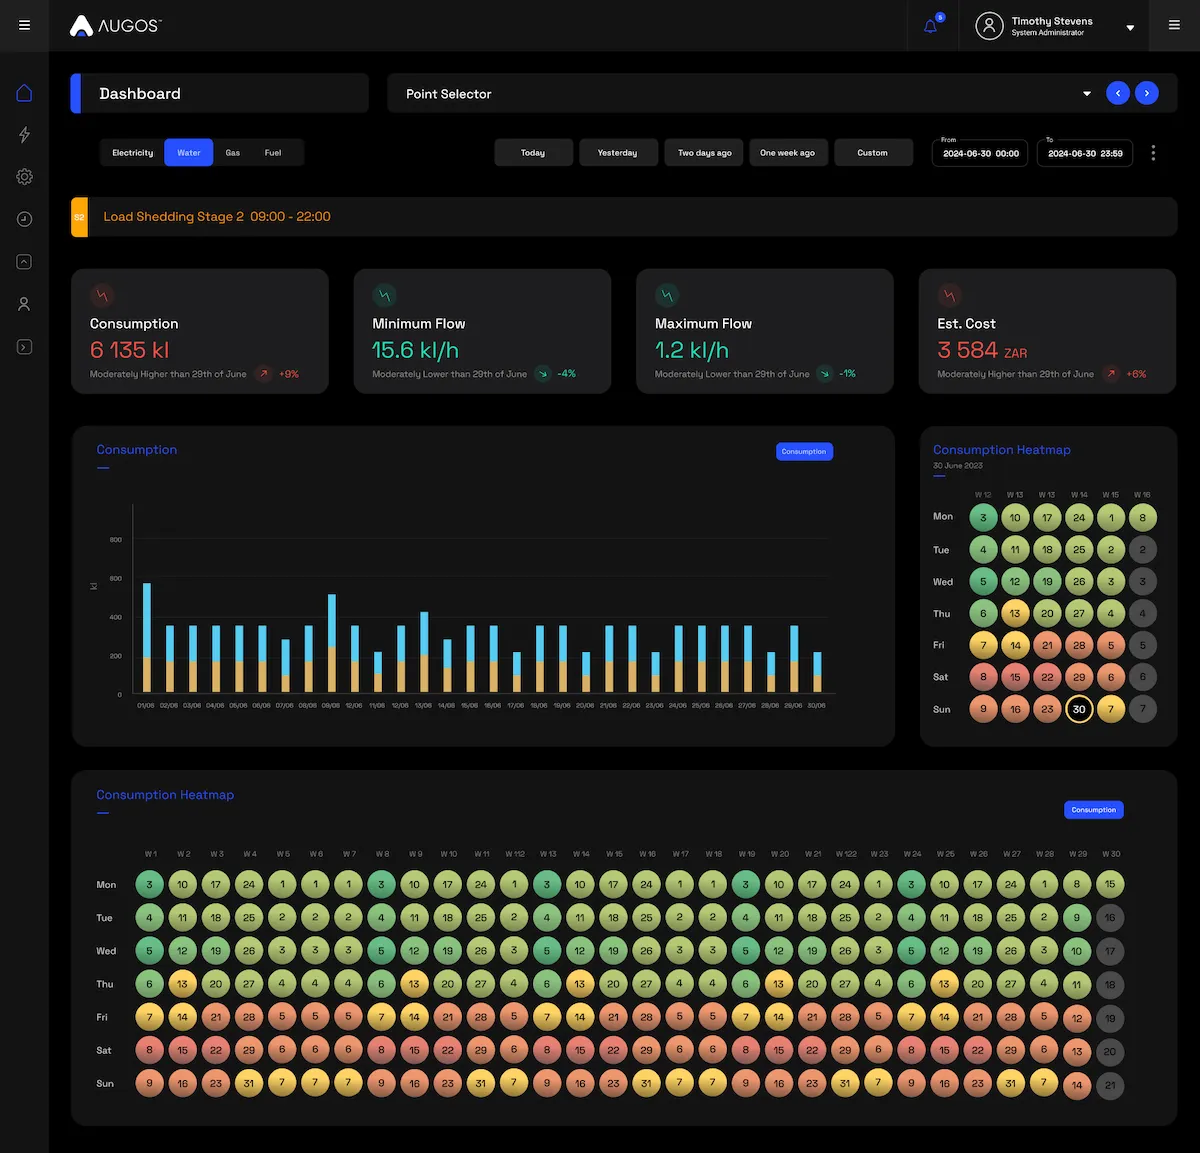Open the settings gear in sidebar

pyautogui.click(x=24, y=177)
